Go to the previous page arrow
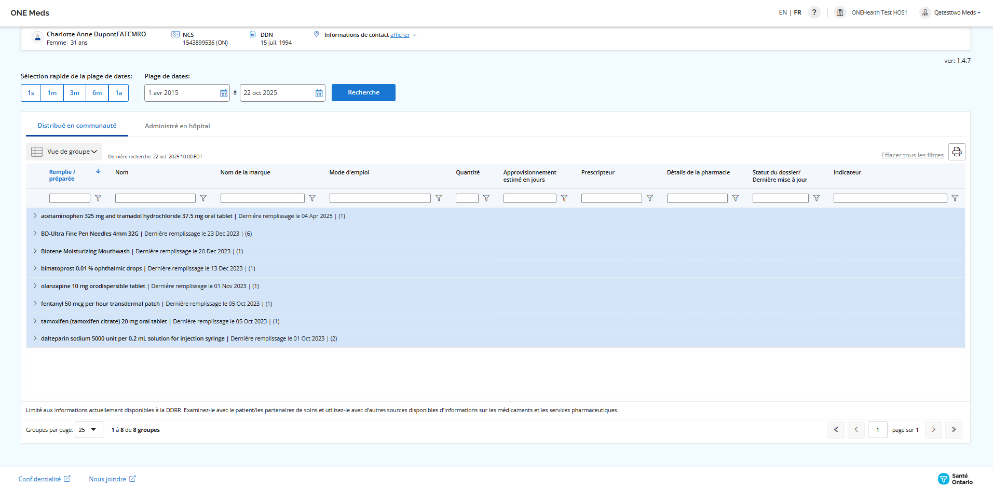 [x=856, y=430]
